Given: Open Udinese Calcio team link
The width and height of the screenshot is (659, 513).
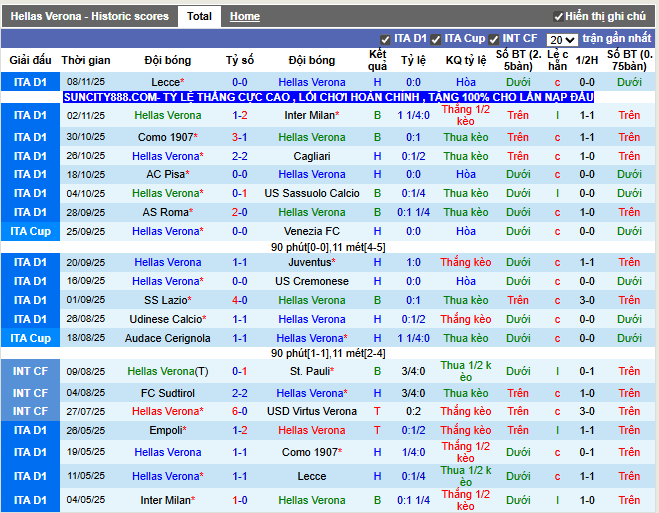Looking at the screenshot, I should 168,319.
